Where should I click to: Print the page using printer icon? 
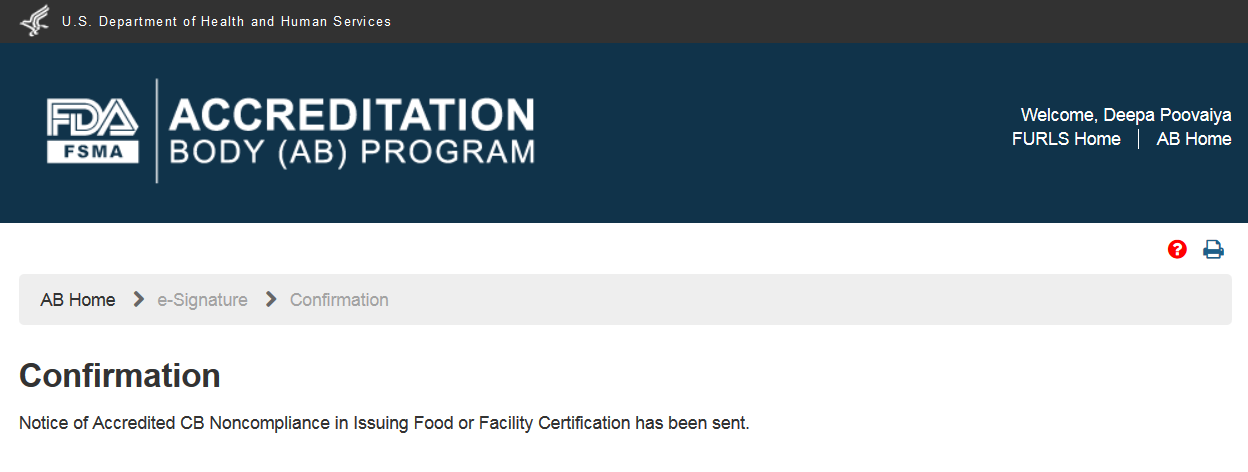(x=1213, y=249)
